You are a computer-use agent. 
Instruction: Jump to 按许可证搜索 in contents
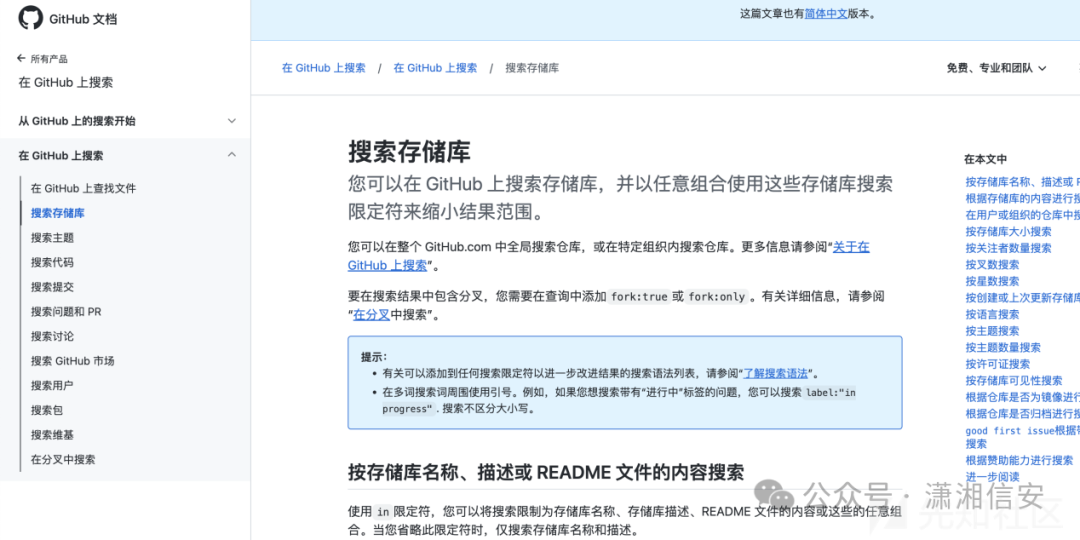(998, 364)
